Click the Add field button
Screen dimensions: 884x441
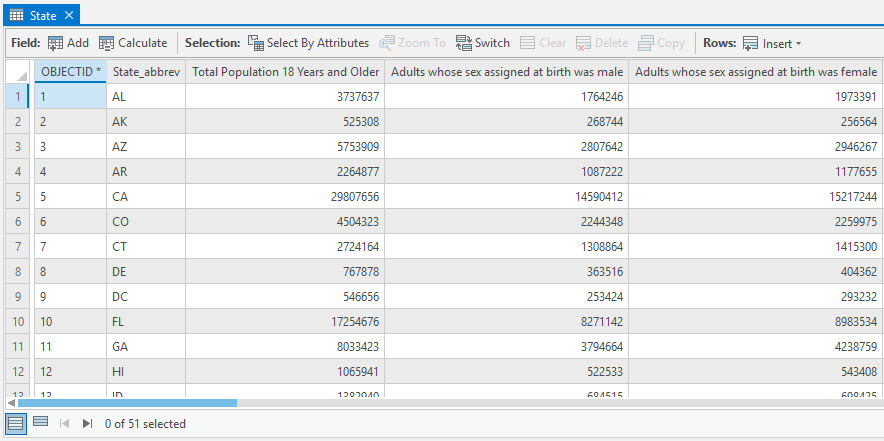pyautogui.click(x=68, y=43)
